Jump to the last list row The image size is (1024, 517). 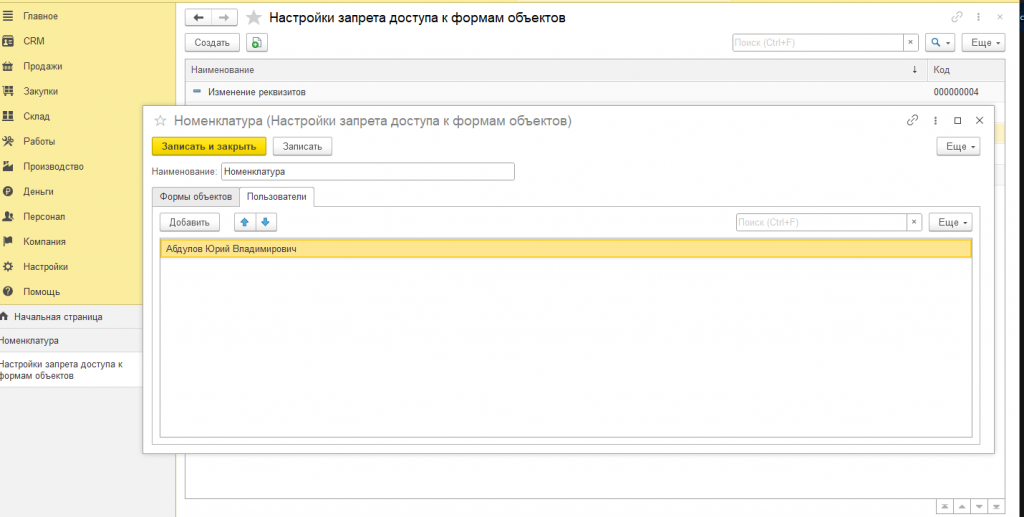click(x=996, y=507)
